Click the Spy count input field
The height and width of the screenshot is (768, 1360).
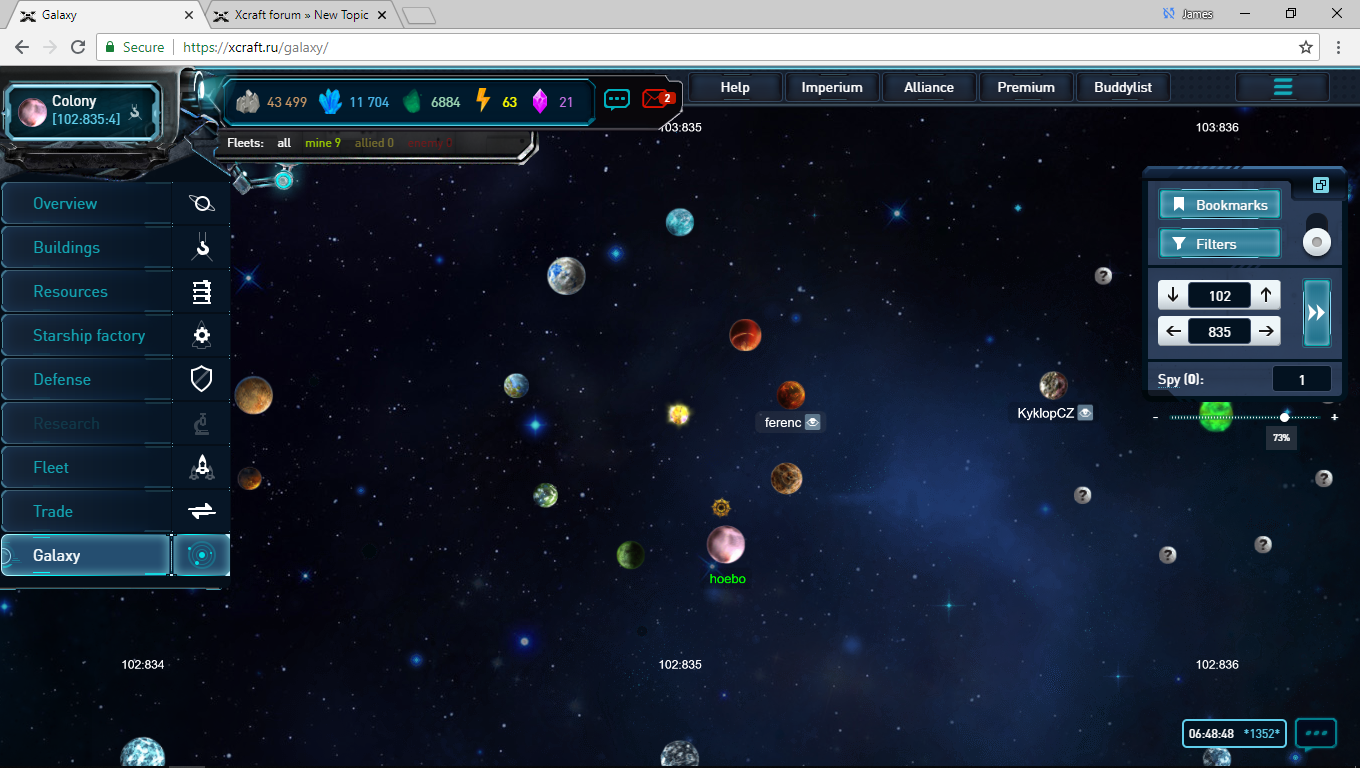tap(1301, 380)
